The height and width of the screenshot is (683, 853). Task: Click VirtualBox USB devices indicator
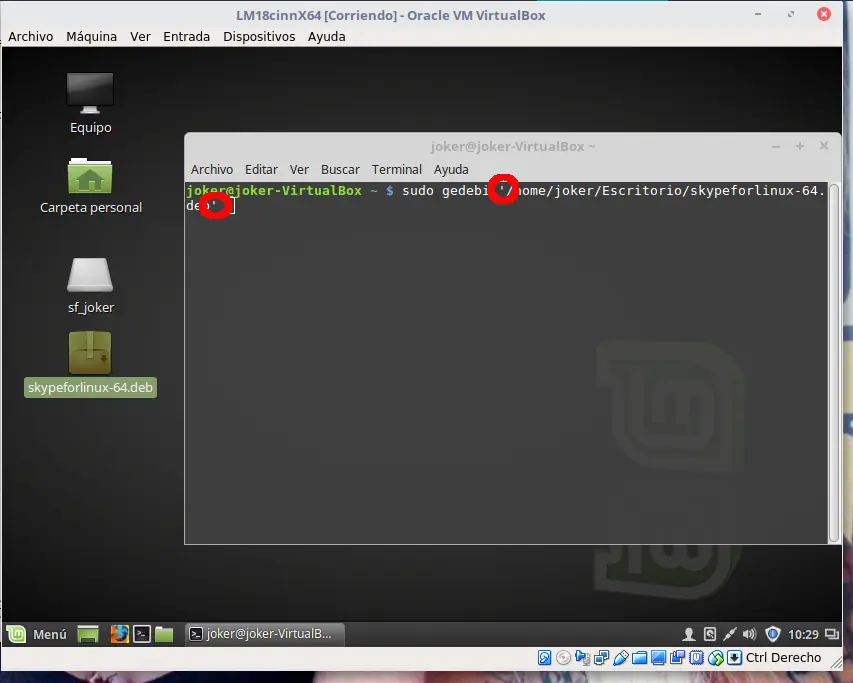(620, 658)
